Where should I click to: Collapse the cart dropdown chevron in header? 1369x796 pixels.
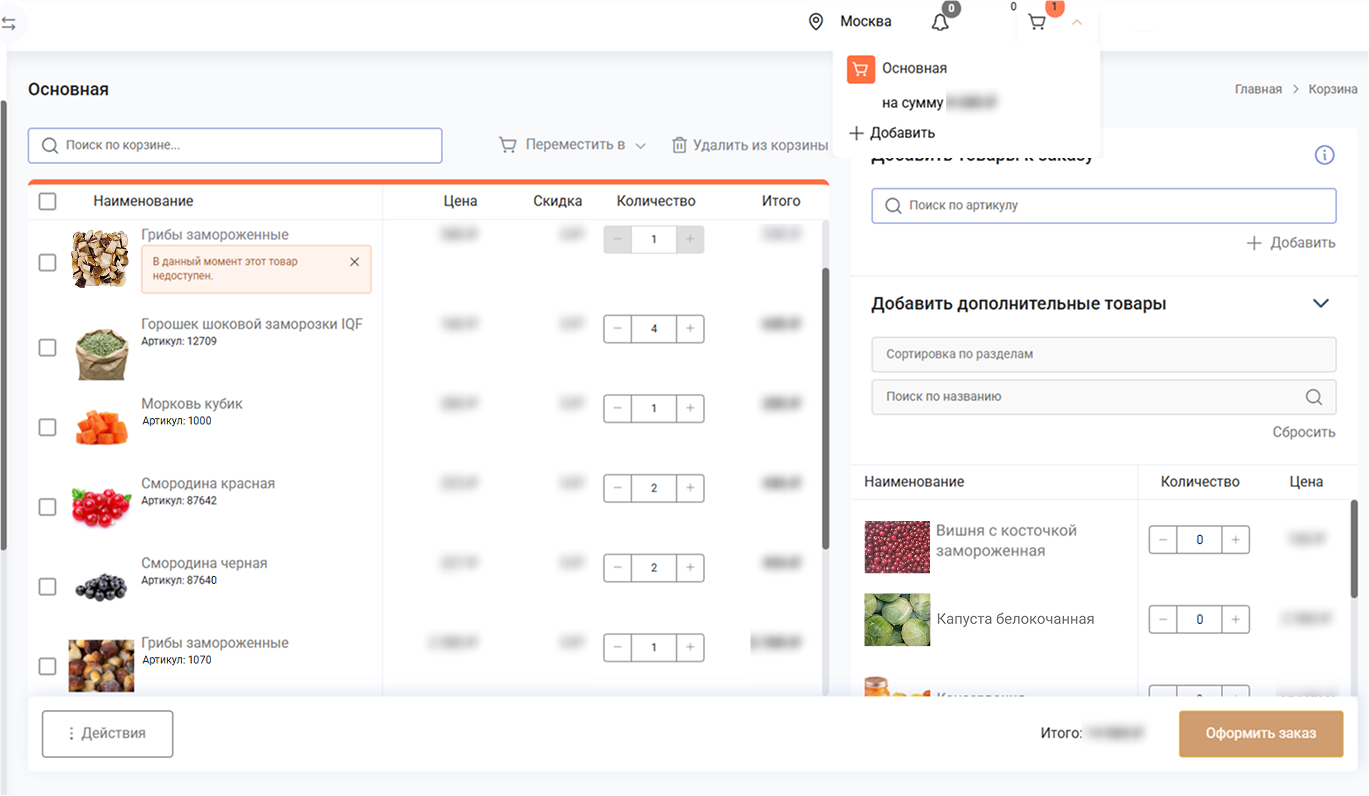(x=1077, y=22)
